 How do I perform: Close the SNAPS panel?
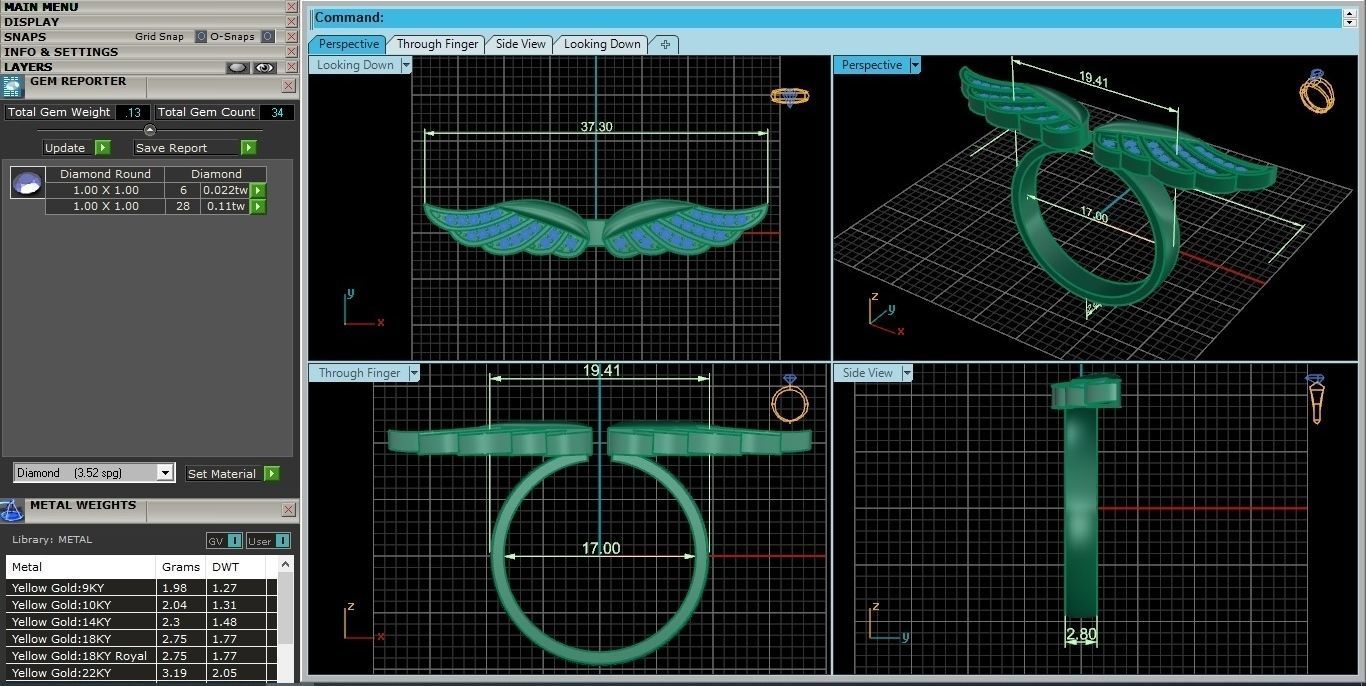click(x=291, y=37)
